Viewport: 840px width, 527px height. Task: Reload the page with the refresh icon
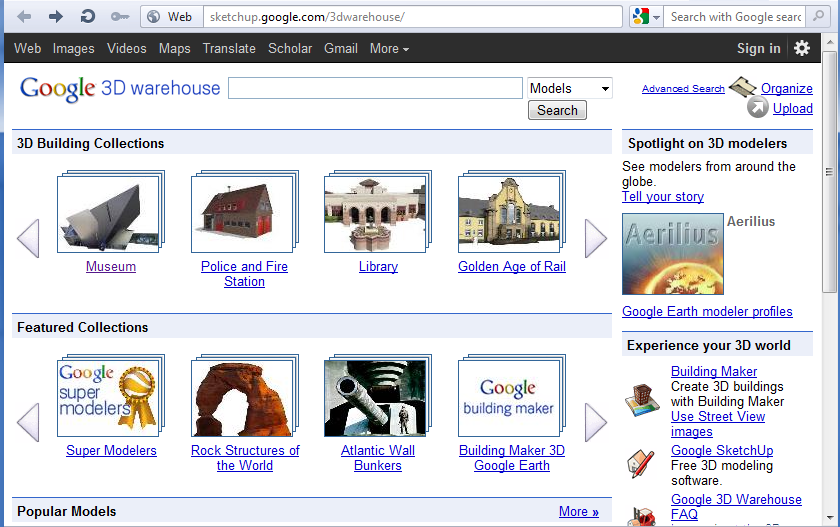coord(87,17)
